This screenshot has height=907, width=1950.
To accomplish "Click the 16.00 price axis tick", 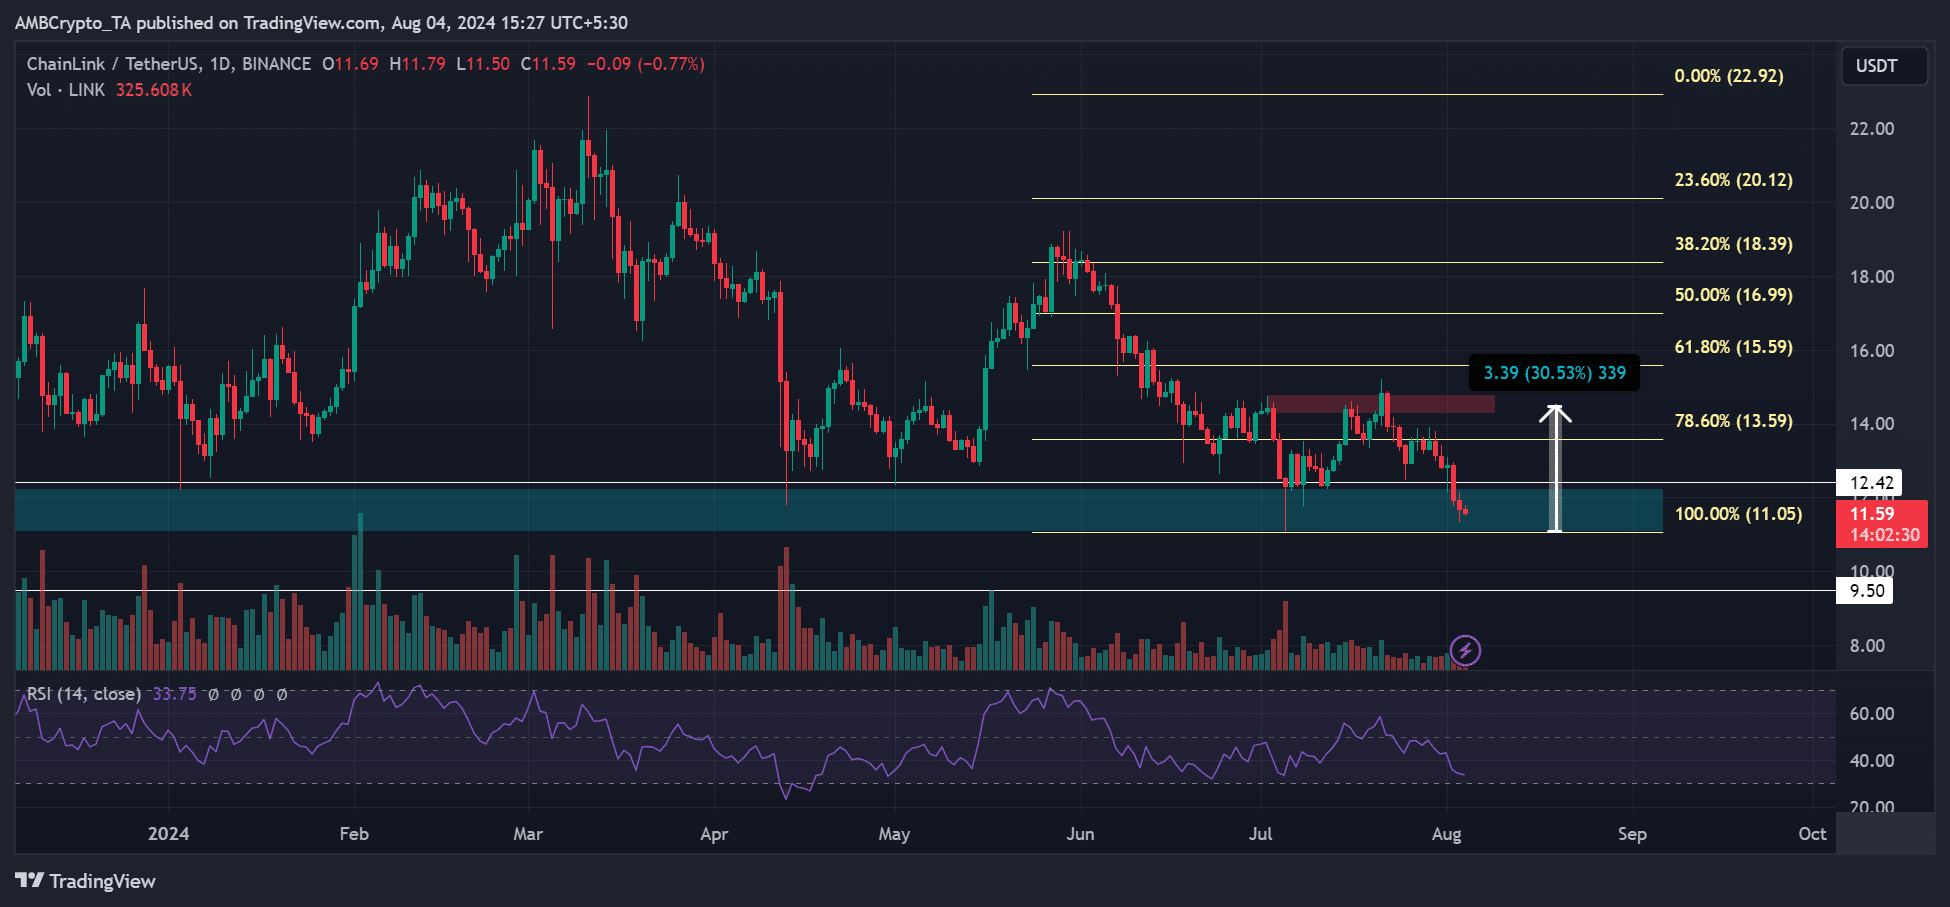I will [x=1872, y=351].
